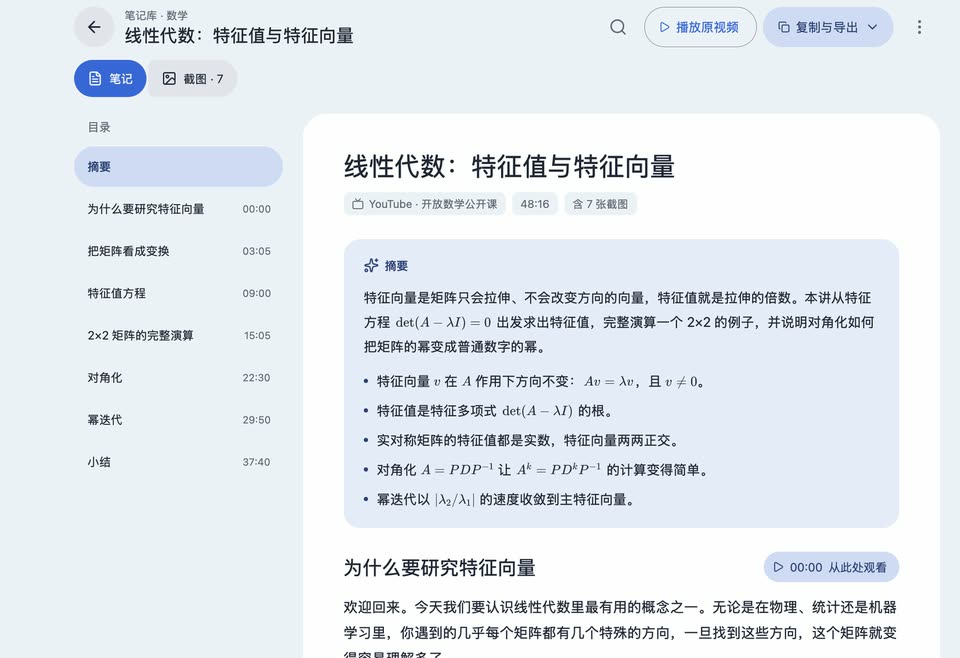The image size is (960, 658).
Task: Click timestamp 03:05 in the contents list
Action: (257, 251)
